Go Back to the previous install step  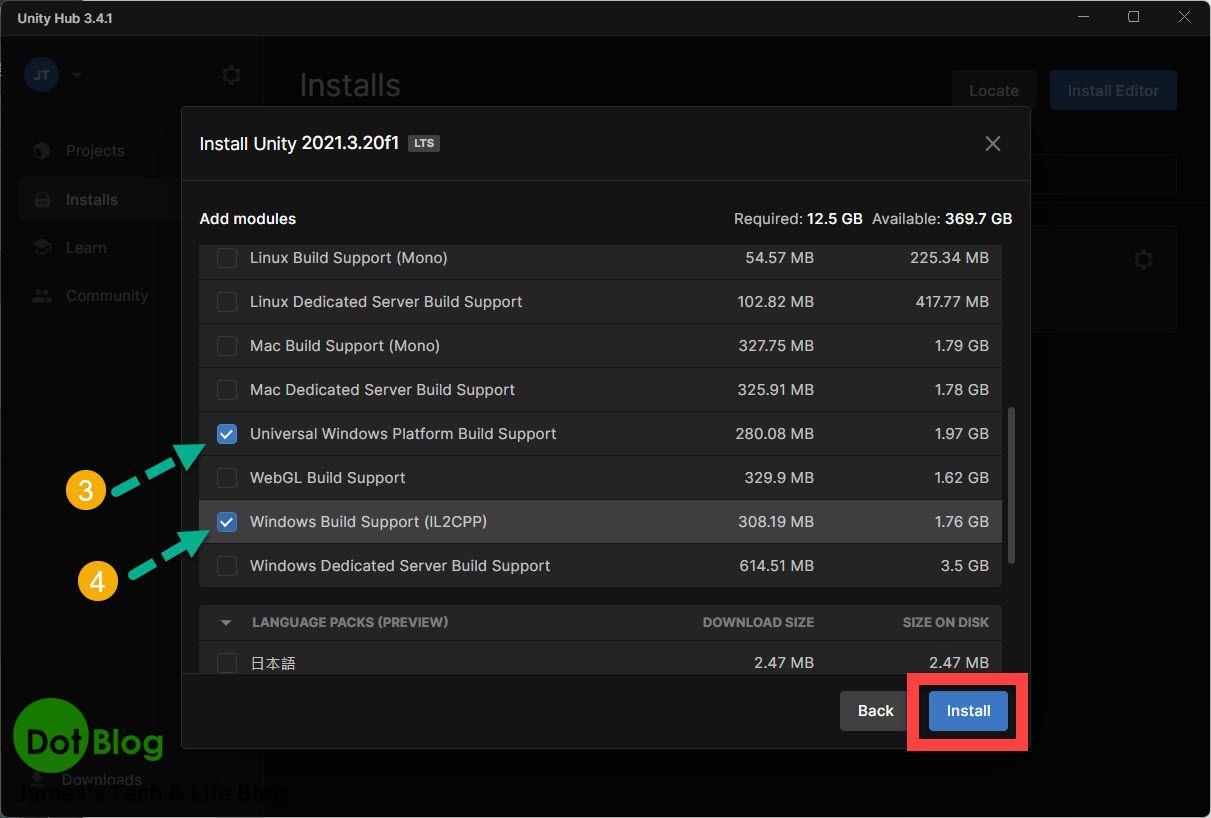pyautogui.click(x=875, y=711)
